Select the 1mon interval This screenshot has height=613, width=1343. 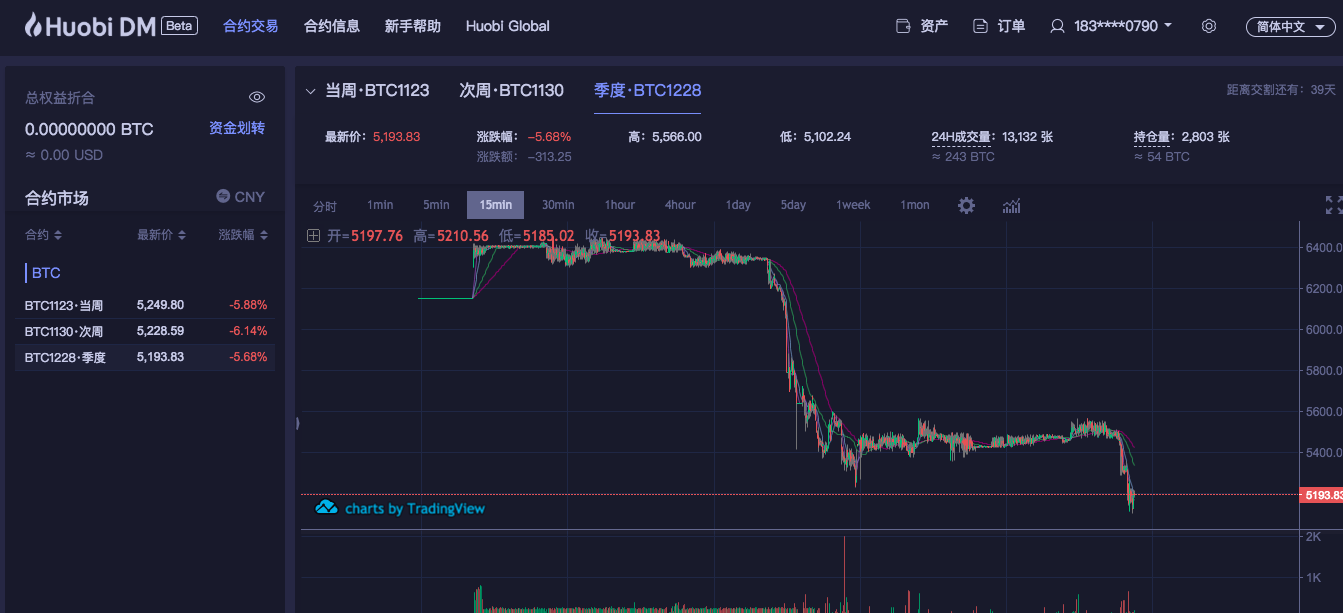[x=915, y=205]
